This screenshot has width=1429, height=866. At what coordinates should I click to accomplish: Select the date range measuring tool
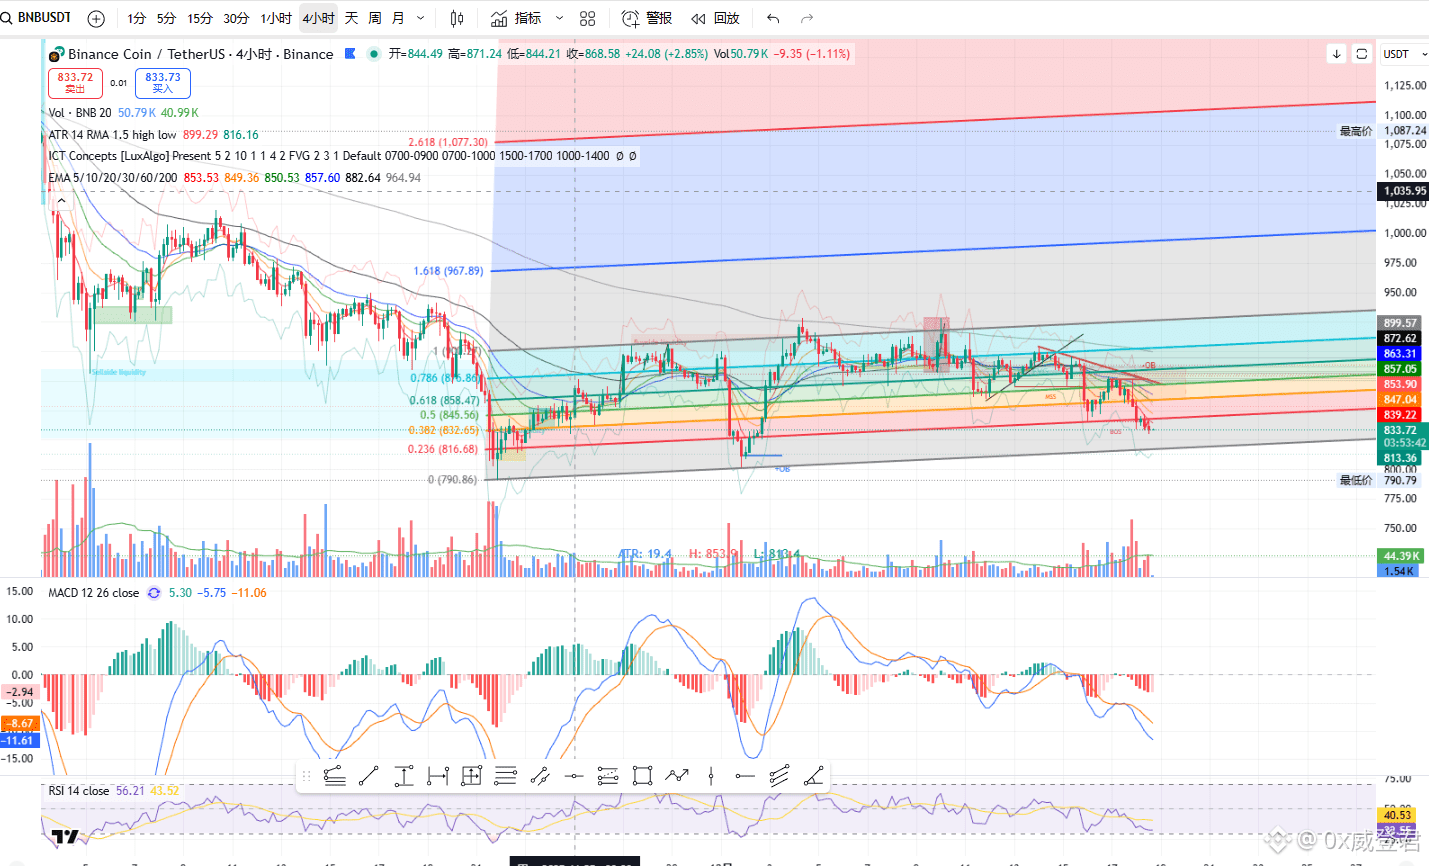click(x=437, y=775)
